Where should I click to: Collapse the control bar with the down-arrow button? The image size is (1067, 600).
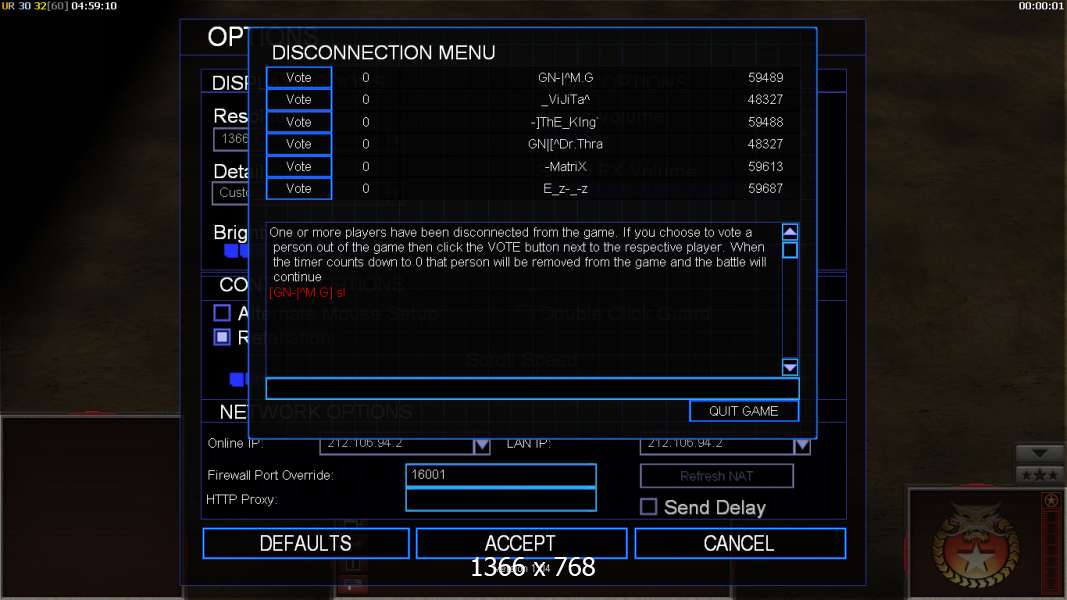(x=1039, y=454)
